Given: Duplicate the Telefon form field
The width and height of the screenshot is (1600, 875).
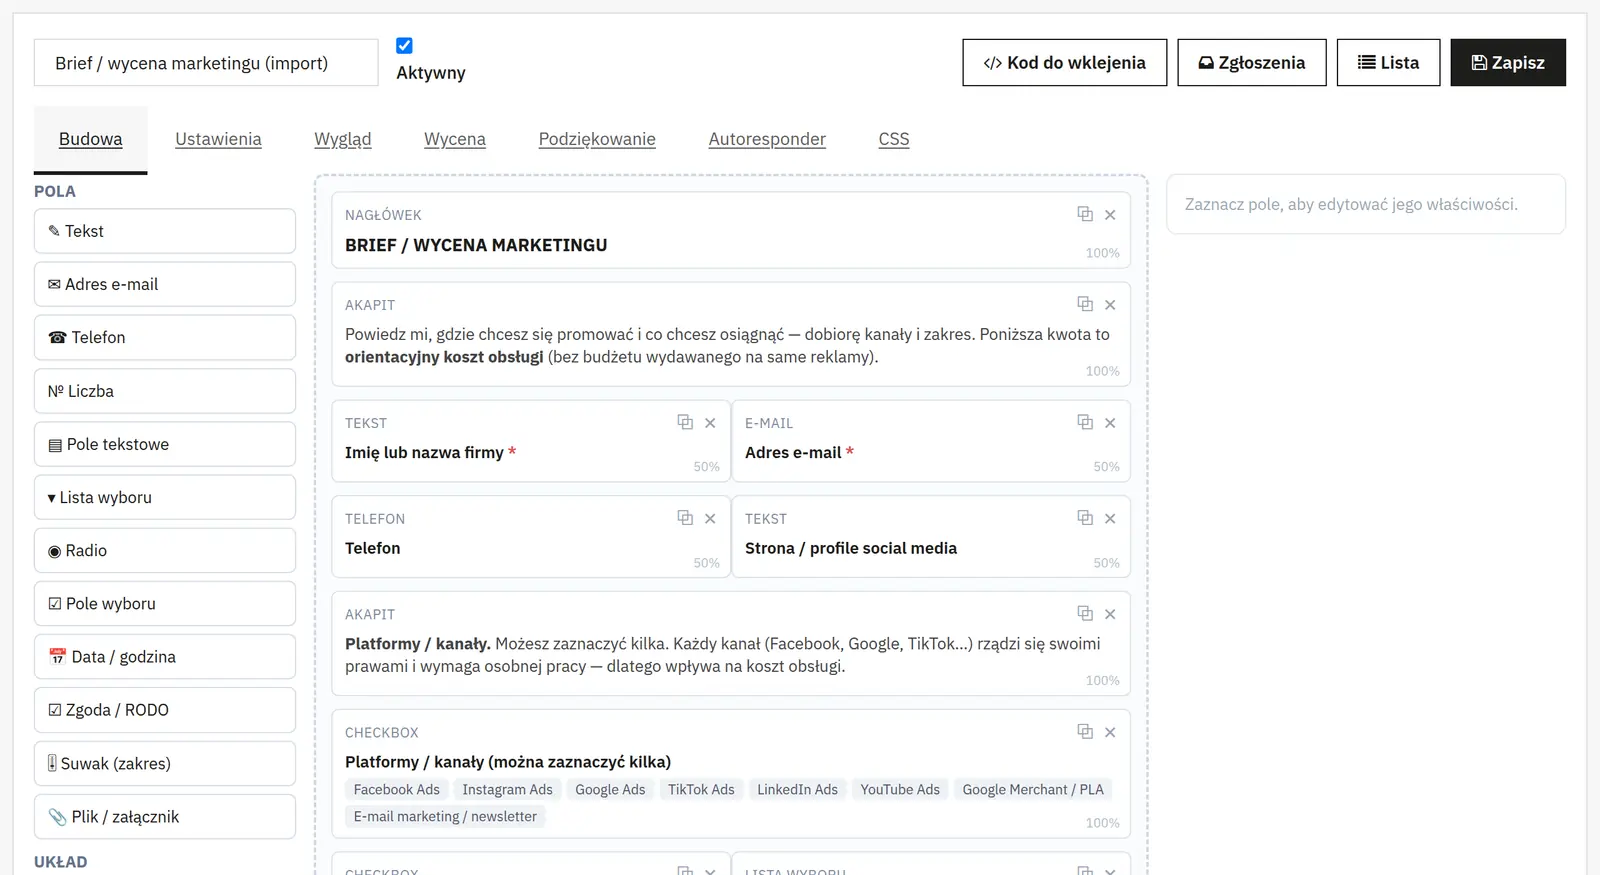Looking at the screenshot, I should (x=685, y=518).
